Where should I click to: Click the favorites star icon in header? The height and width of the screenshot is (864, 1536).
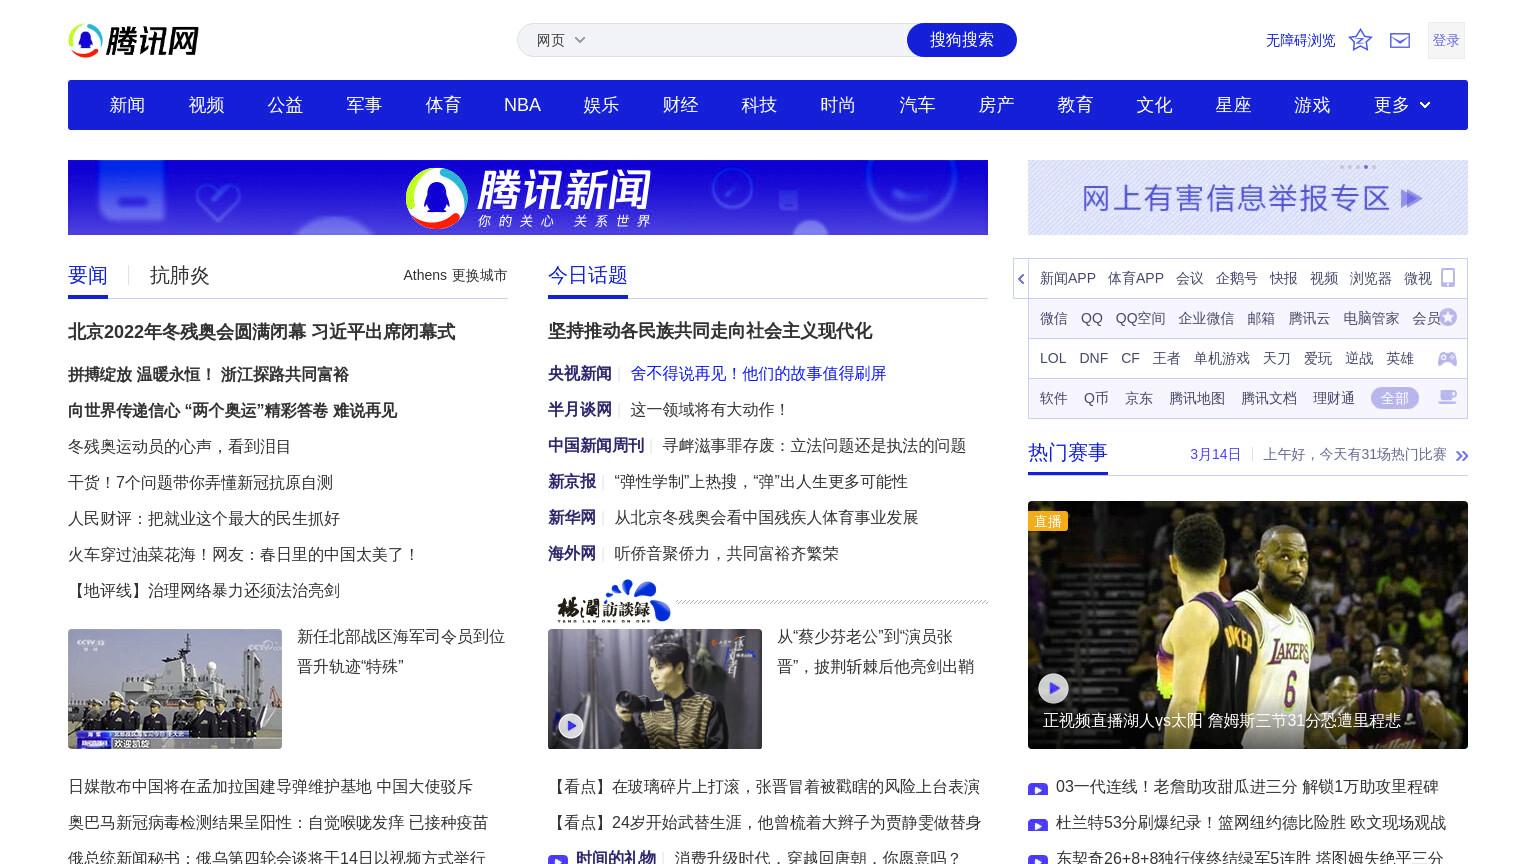pos(1360,40)
